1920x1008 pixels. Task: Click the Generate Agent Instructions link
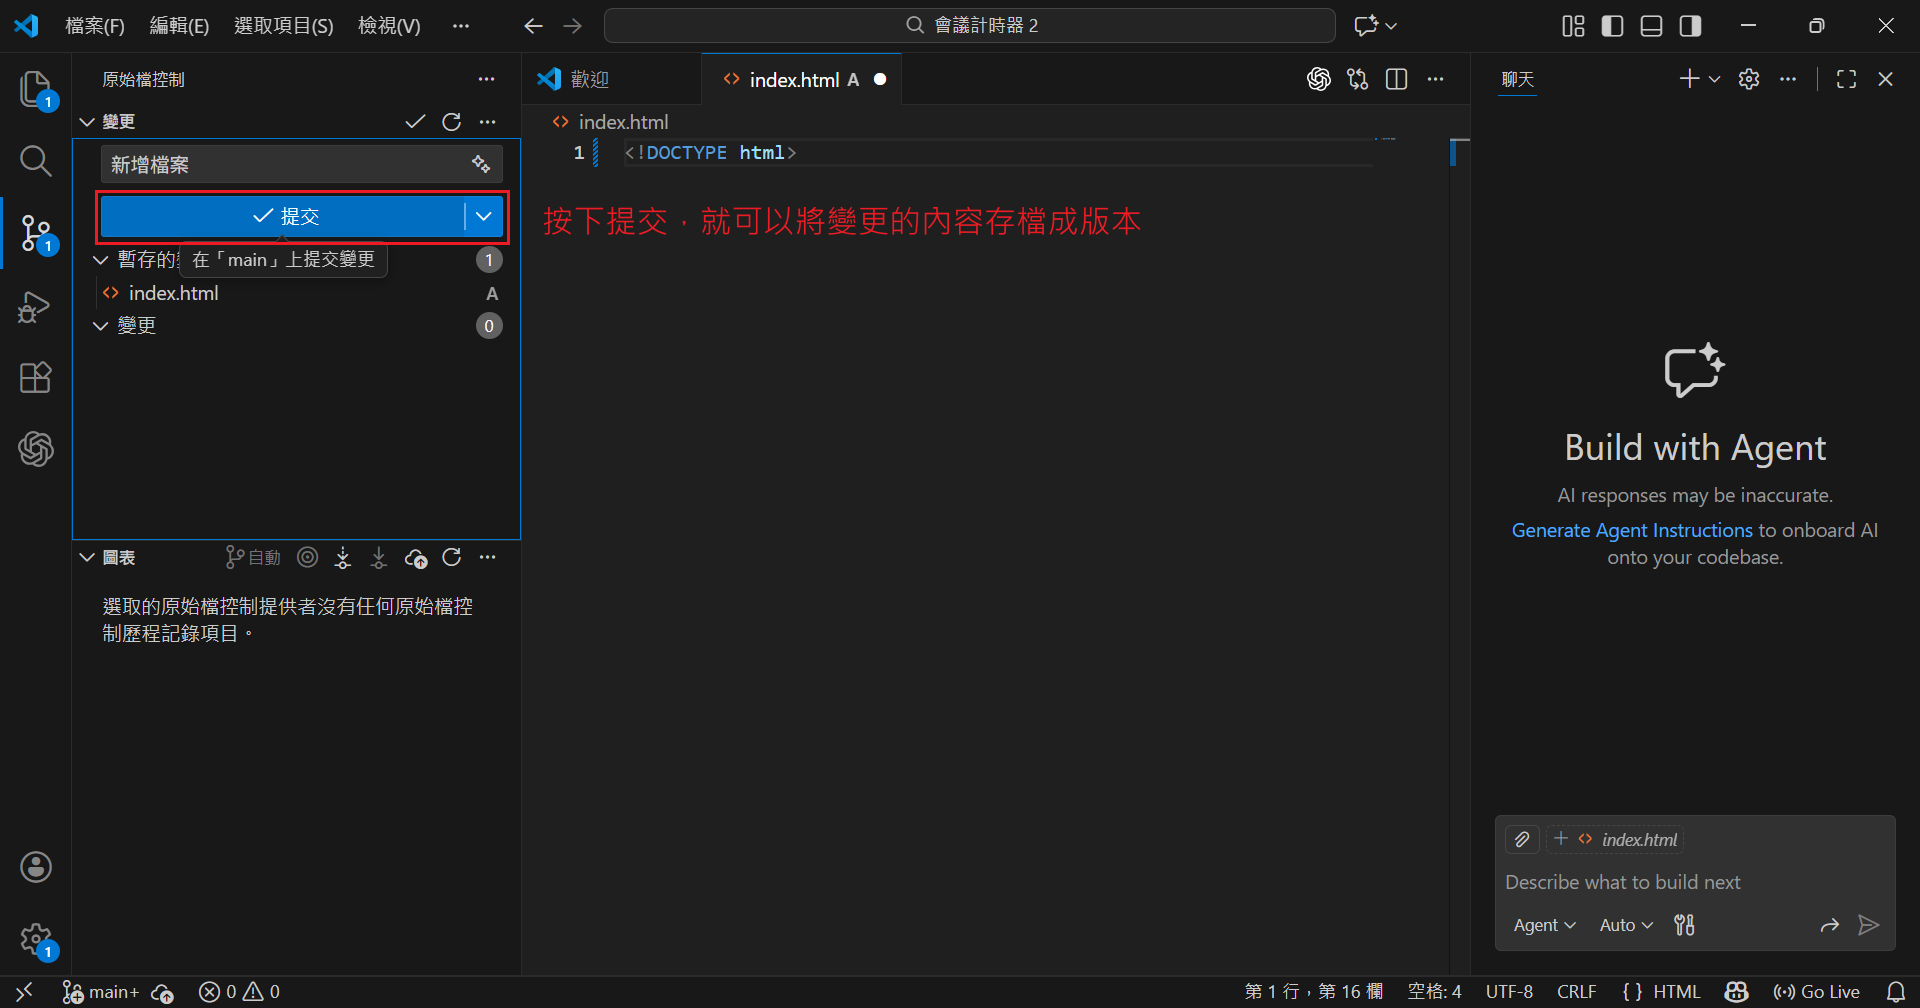[x=1632, y=530]
